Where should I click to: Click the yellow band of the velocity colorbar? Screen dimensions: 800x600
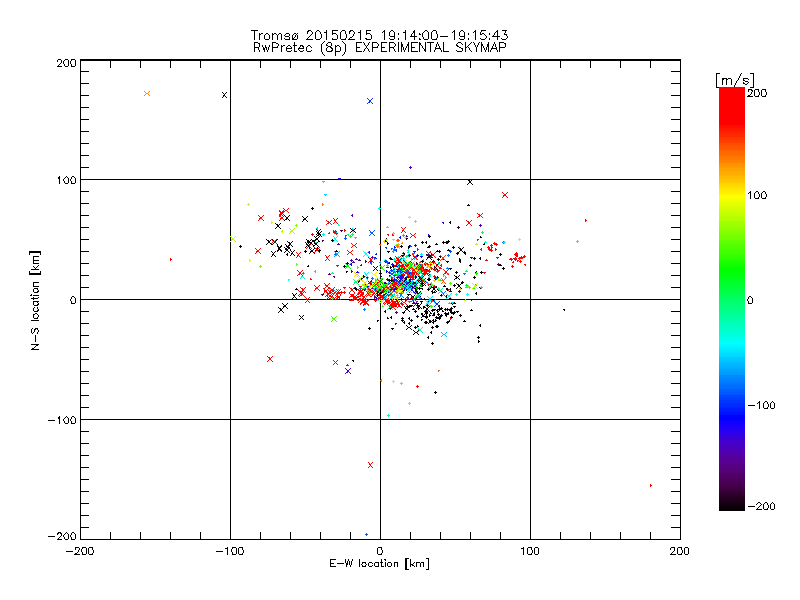pyautogui.click(x=732, y=195)
